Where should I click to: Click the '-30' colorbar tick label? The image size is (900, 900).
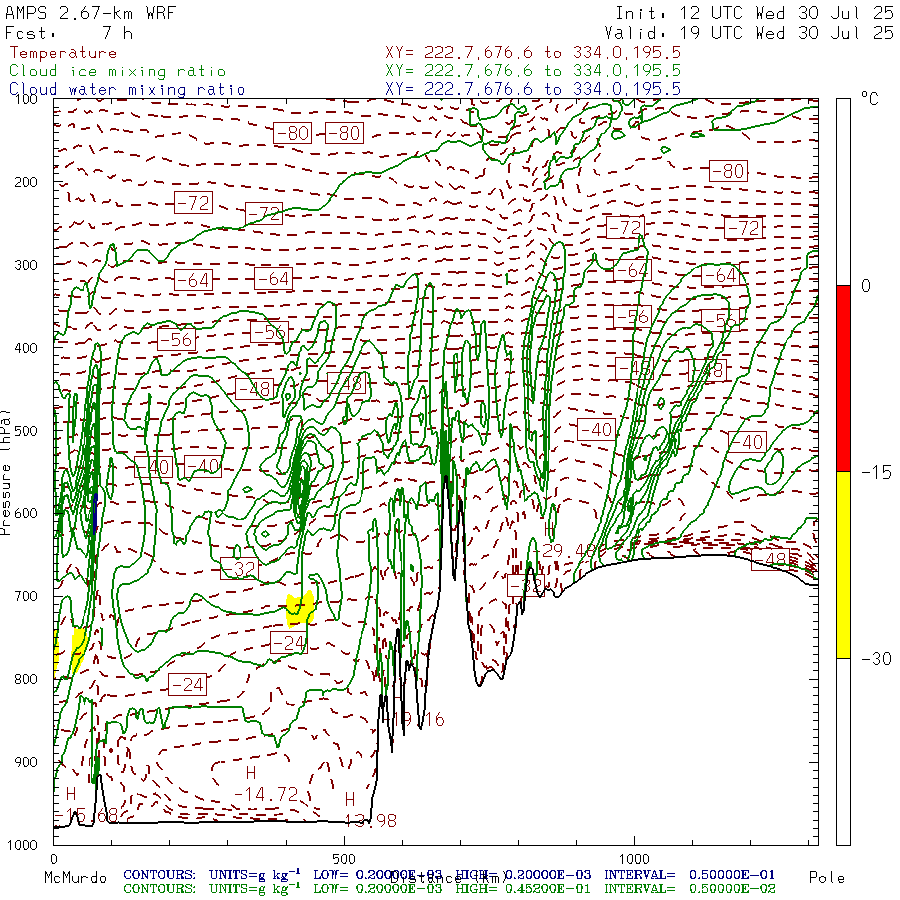[876, 658]
